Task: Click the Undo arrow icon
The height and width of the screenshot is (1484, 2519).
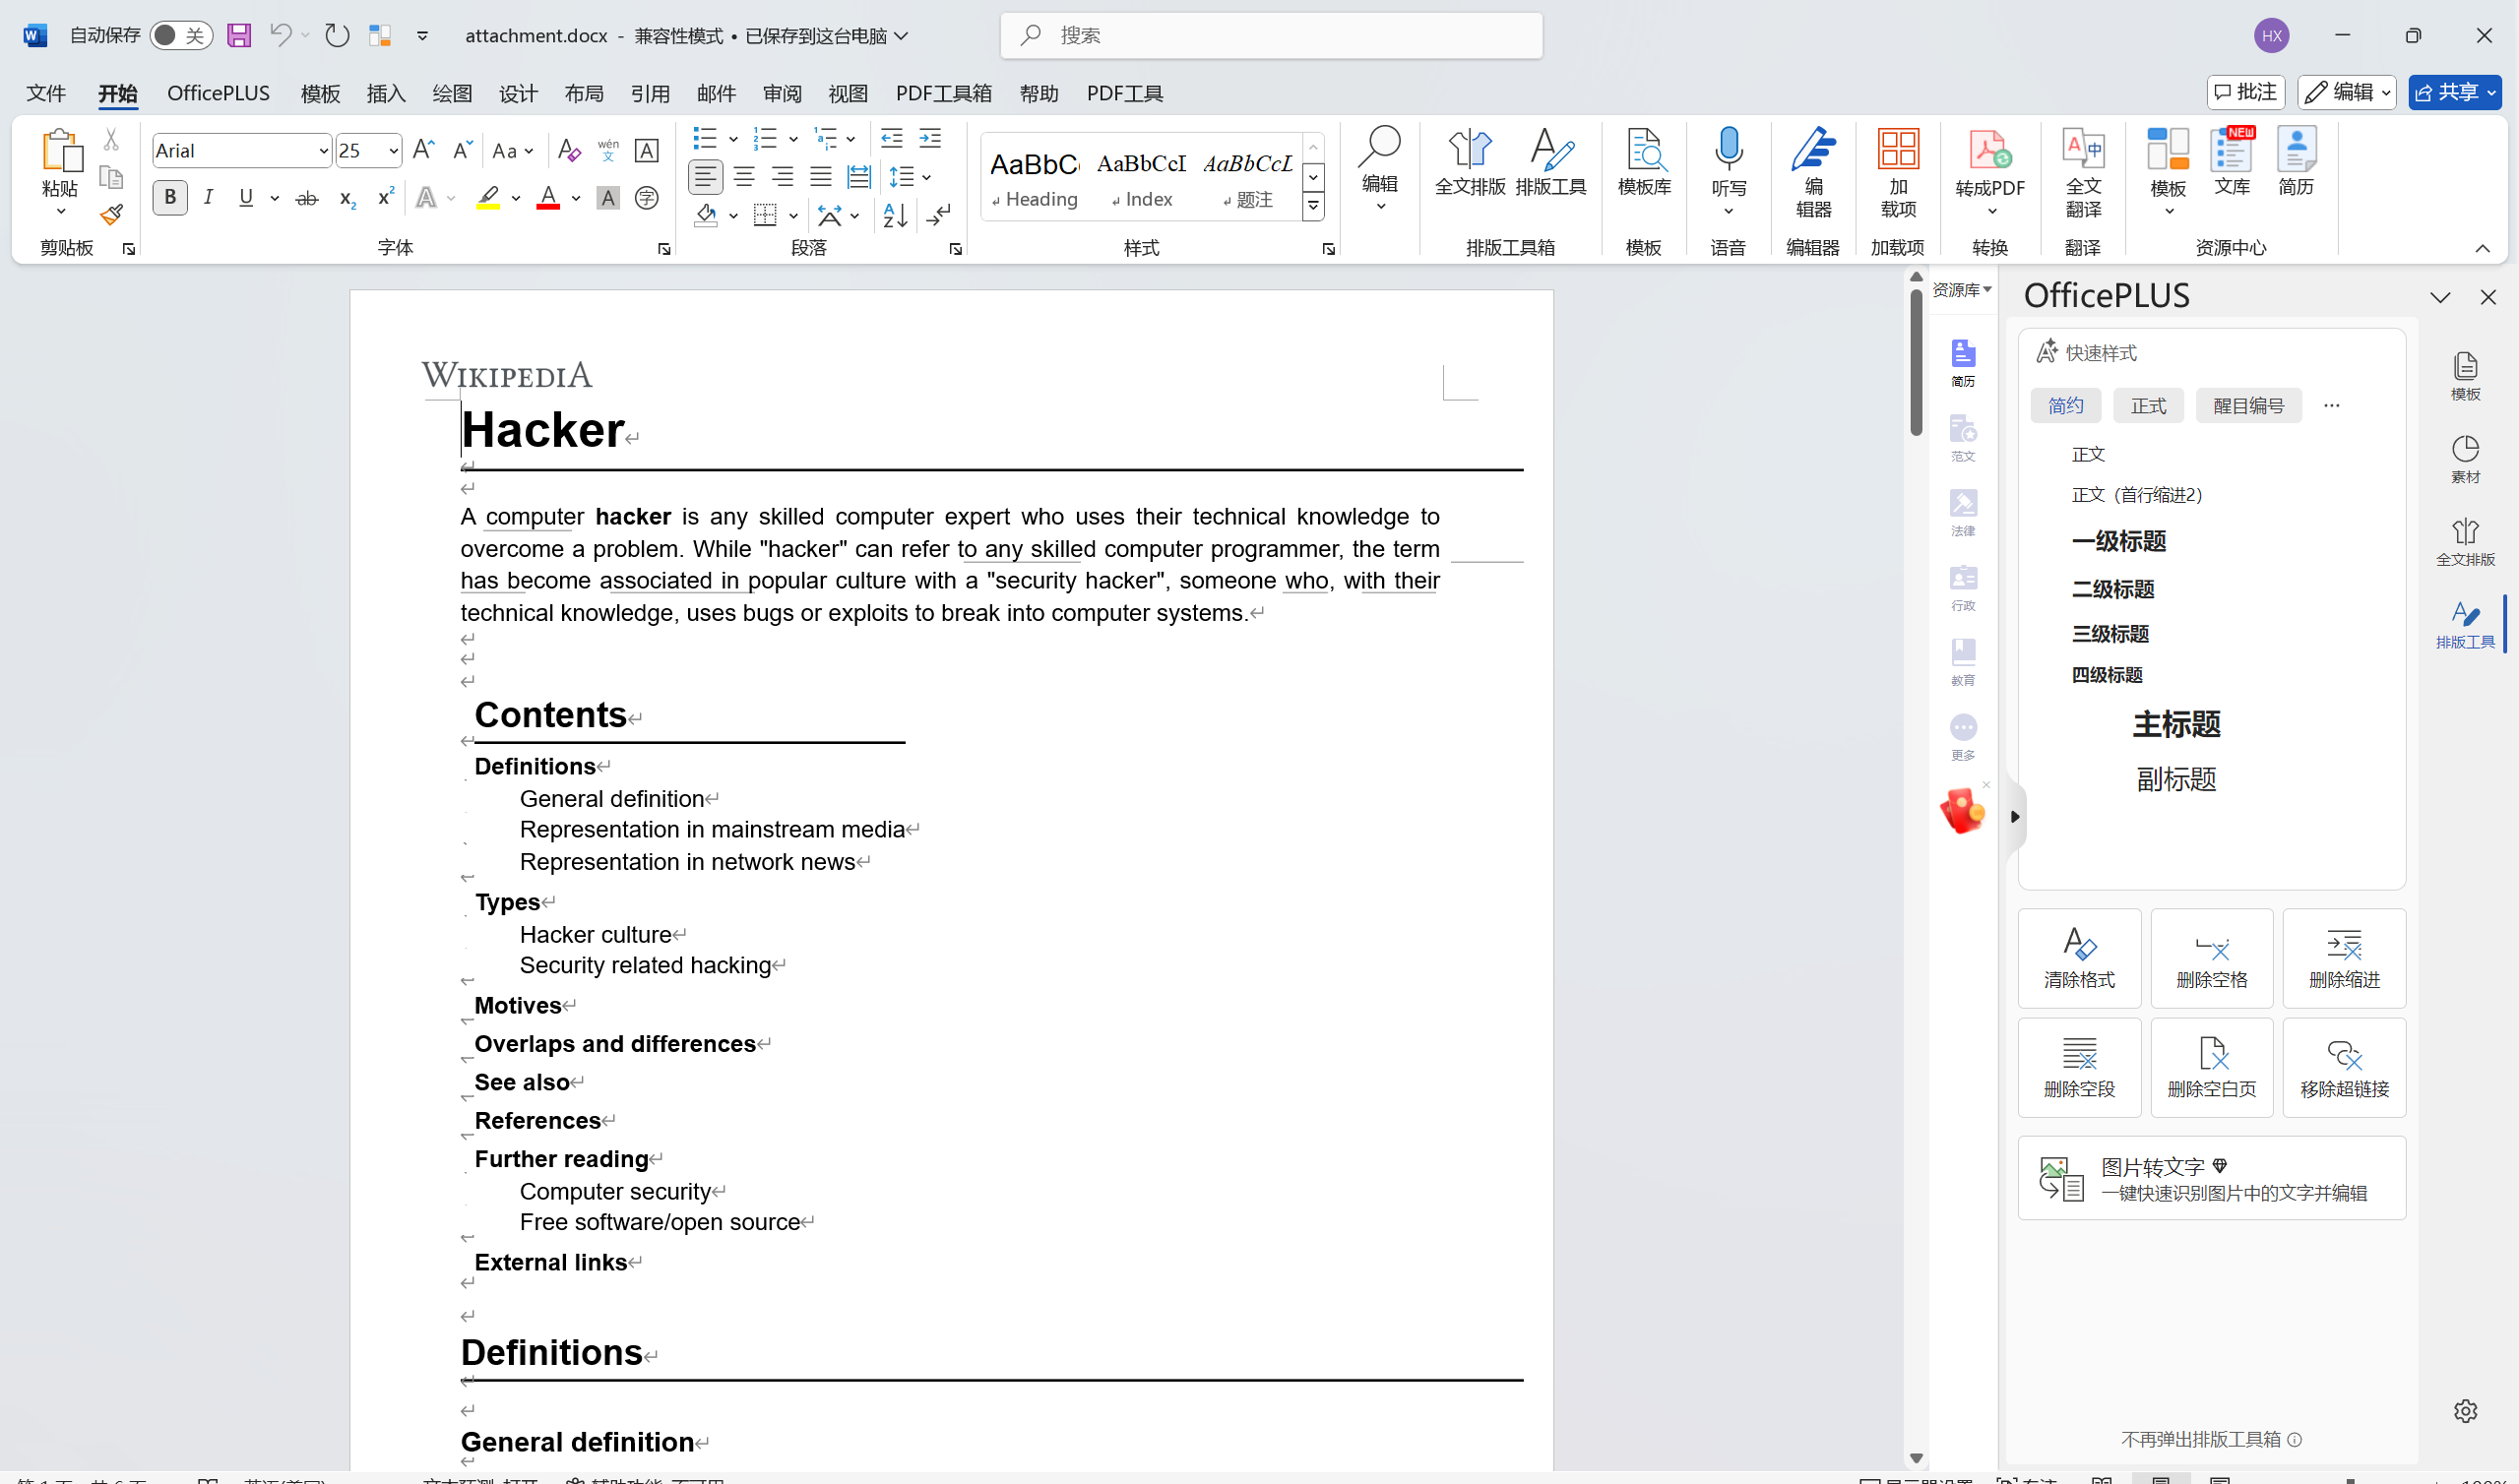Action: pyautogui.click(x=280, y=36)
